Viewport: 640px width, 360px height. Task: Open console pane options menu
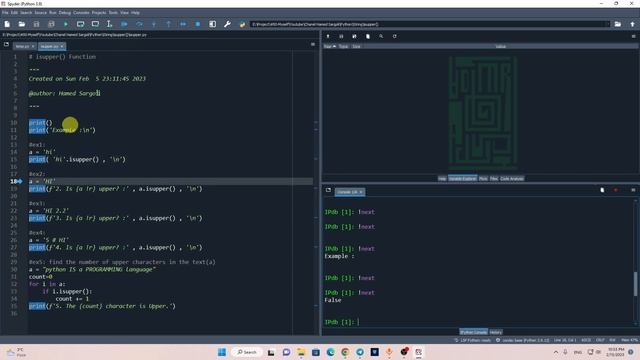[x=633, y=190]
